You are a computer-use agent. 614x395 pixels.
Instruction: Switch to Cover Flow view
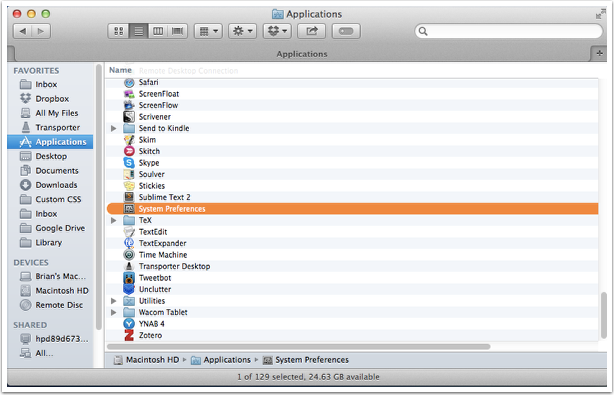pos(178,31)
